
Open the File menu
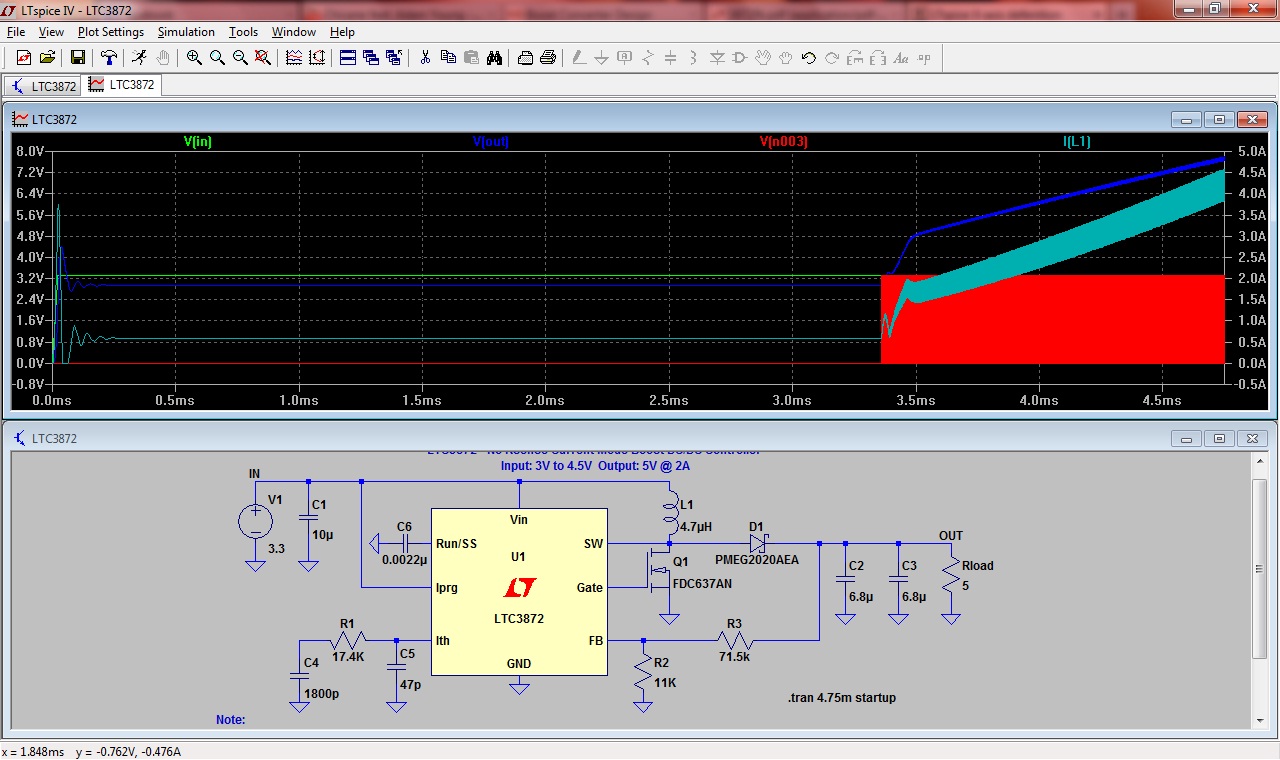pyautogui.click(x=16, y=32)
